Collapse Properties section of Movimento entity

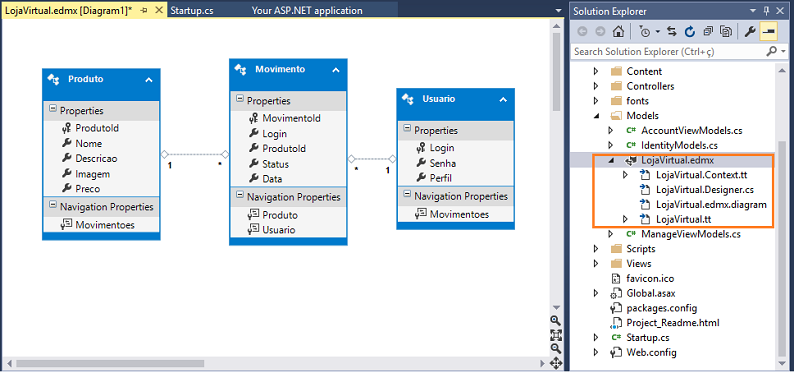point(240,100)
